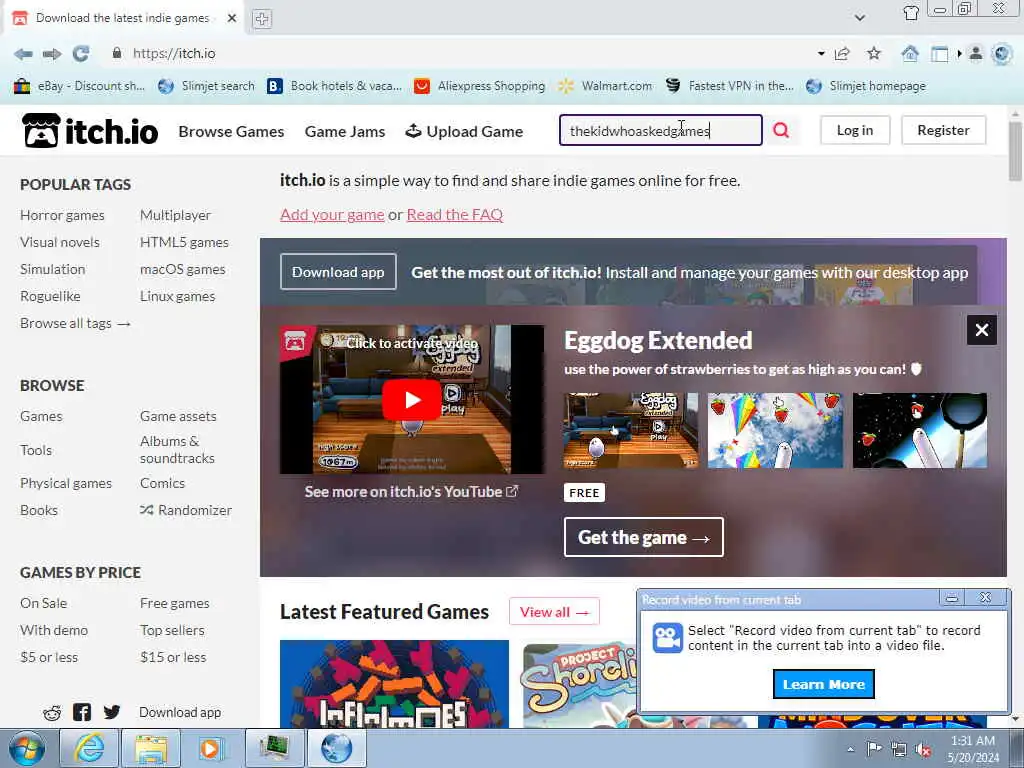Image resolution: width=1024 pixels, height=768 pixels.
Task: Click the Register button
Action: [943, 130]
